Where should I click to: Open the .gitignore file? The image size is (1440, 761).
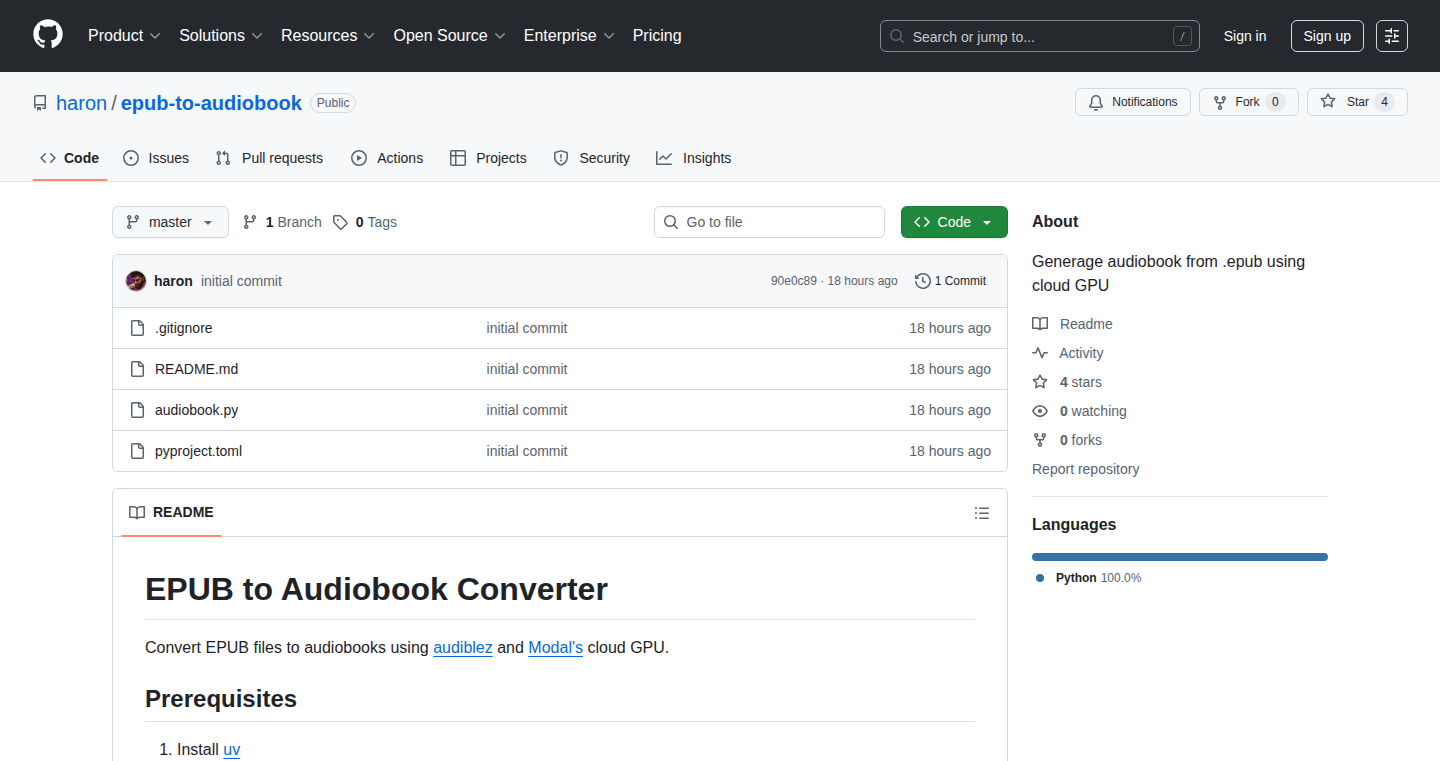(x=184, y=328)
